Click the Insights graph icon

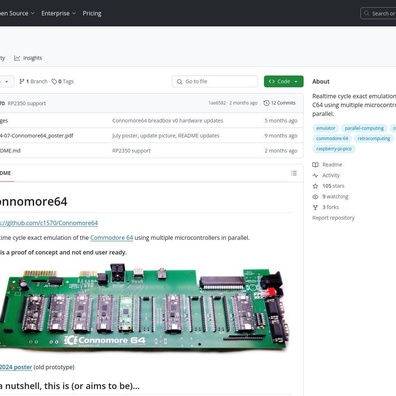point(17,58)
